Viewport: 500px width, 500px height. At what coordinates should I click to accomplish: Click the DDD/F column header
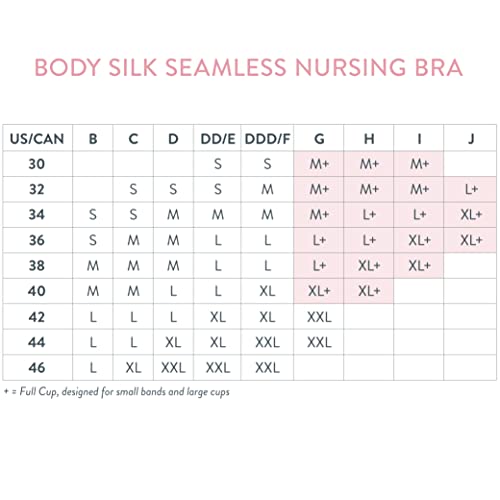pyautogui.click(x=267, y=138)
